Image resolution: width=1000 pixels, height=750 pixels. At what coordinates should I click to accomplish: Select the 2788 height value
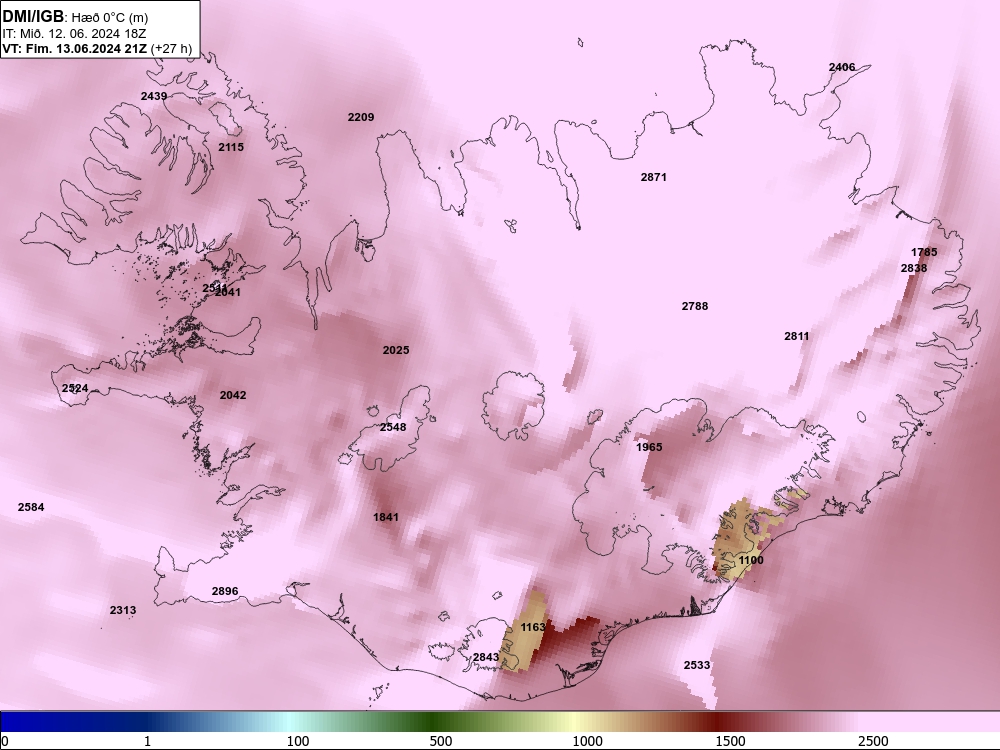pyautogui.click(x=695, y=306)
